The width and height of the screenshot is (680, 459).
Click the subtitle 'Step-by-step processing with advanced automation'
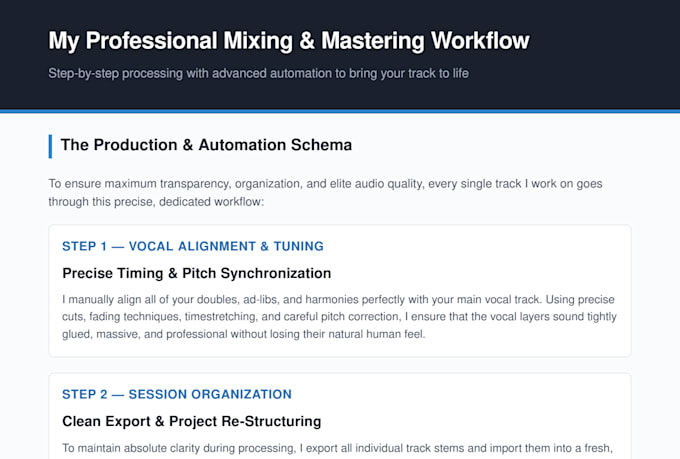click(x=258, y=73)
